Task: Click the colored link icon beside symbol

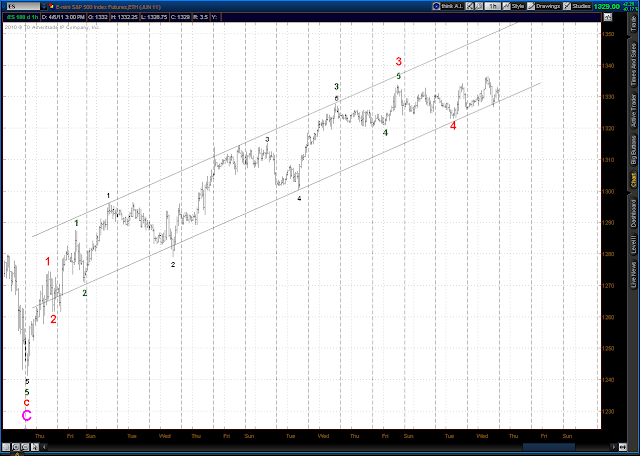Action: pos(51,6)
